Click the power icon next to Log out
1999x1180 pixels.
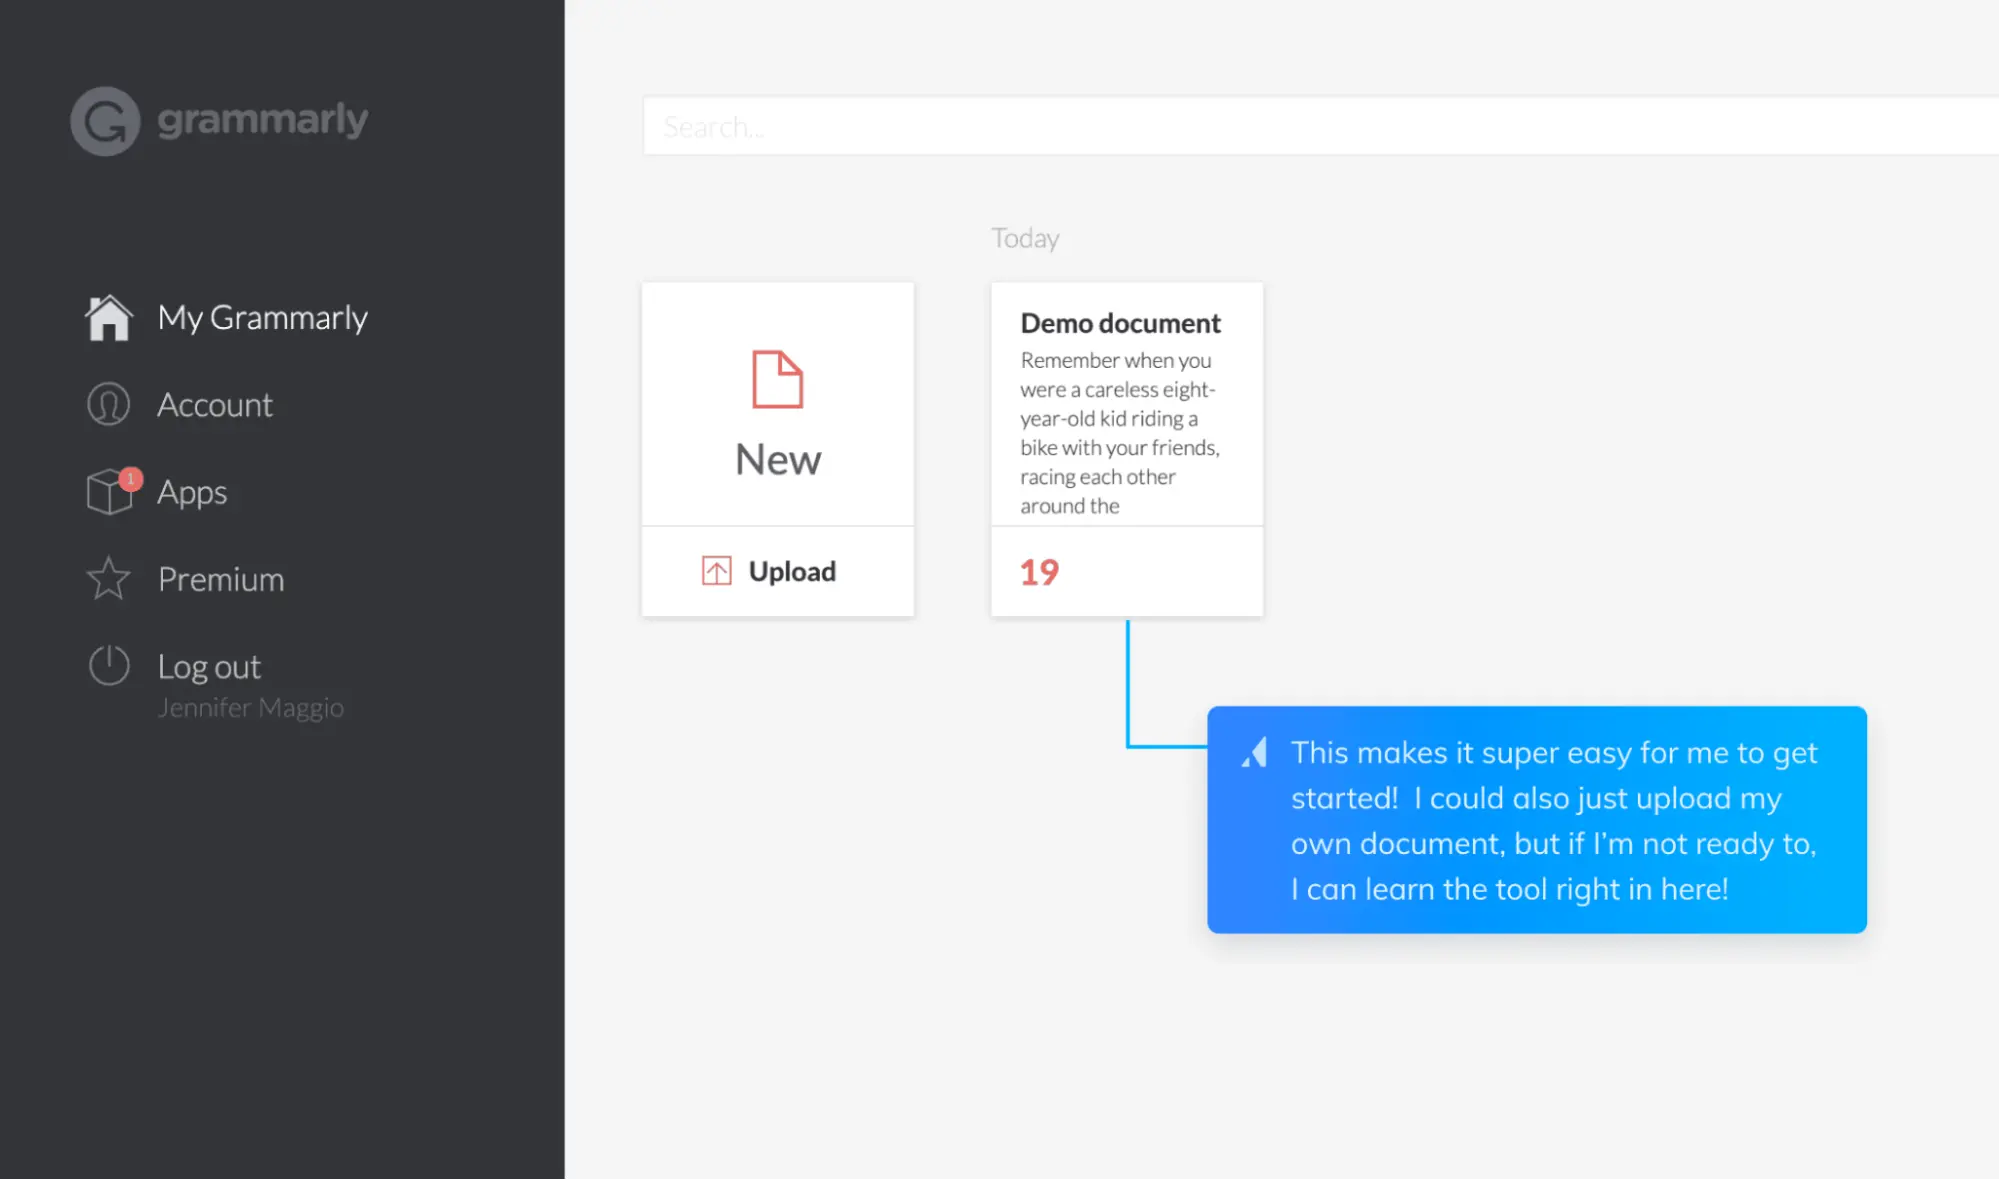pyautogui.click(x=108, y=666)
